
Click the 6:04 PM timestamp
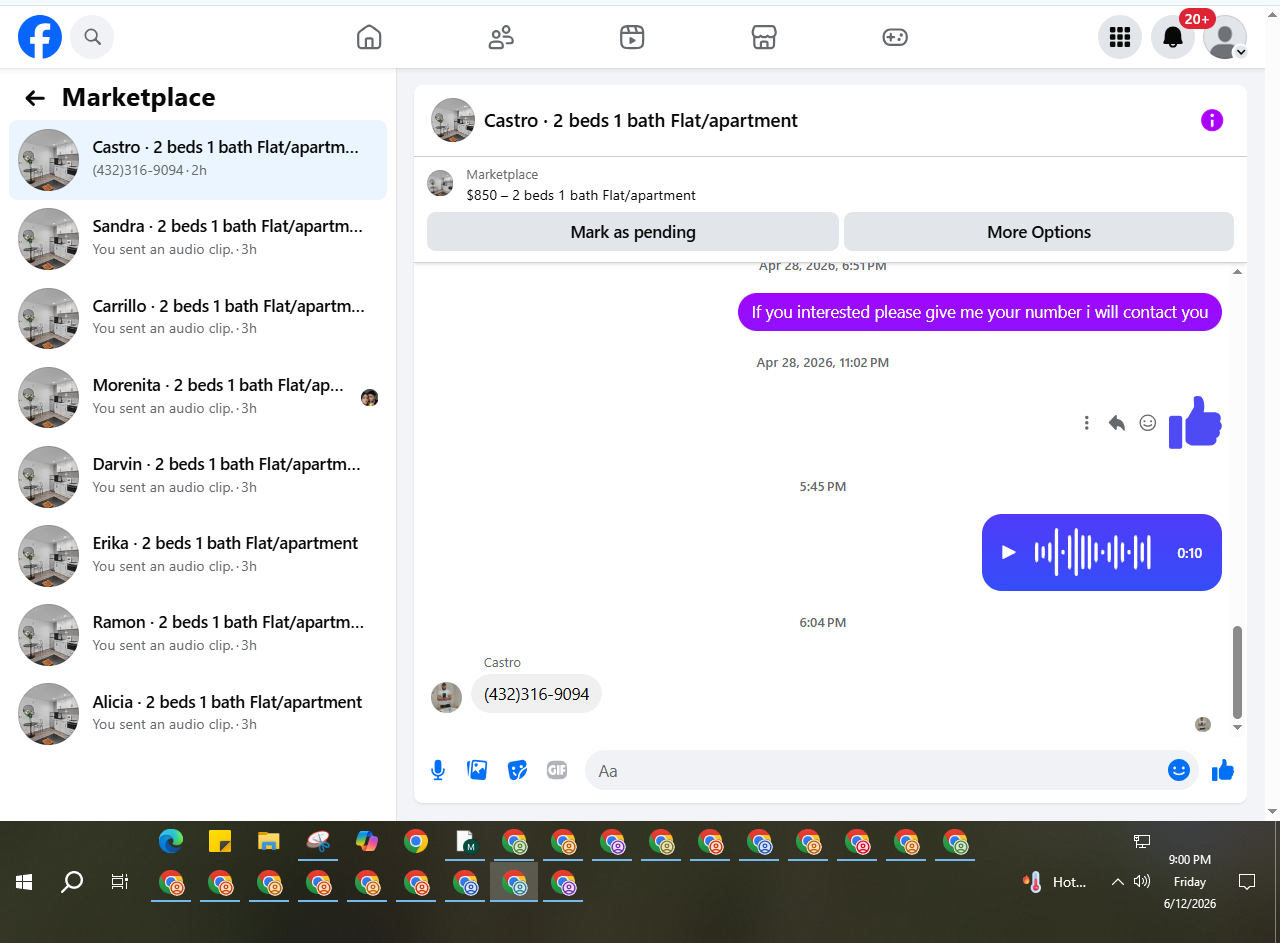[x=823, y=623]
